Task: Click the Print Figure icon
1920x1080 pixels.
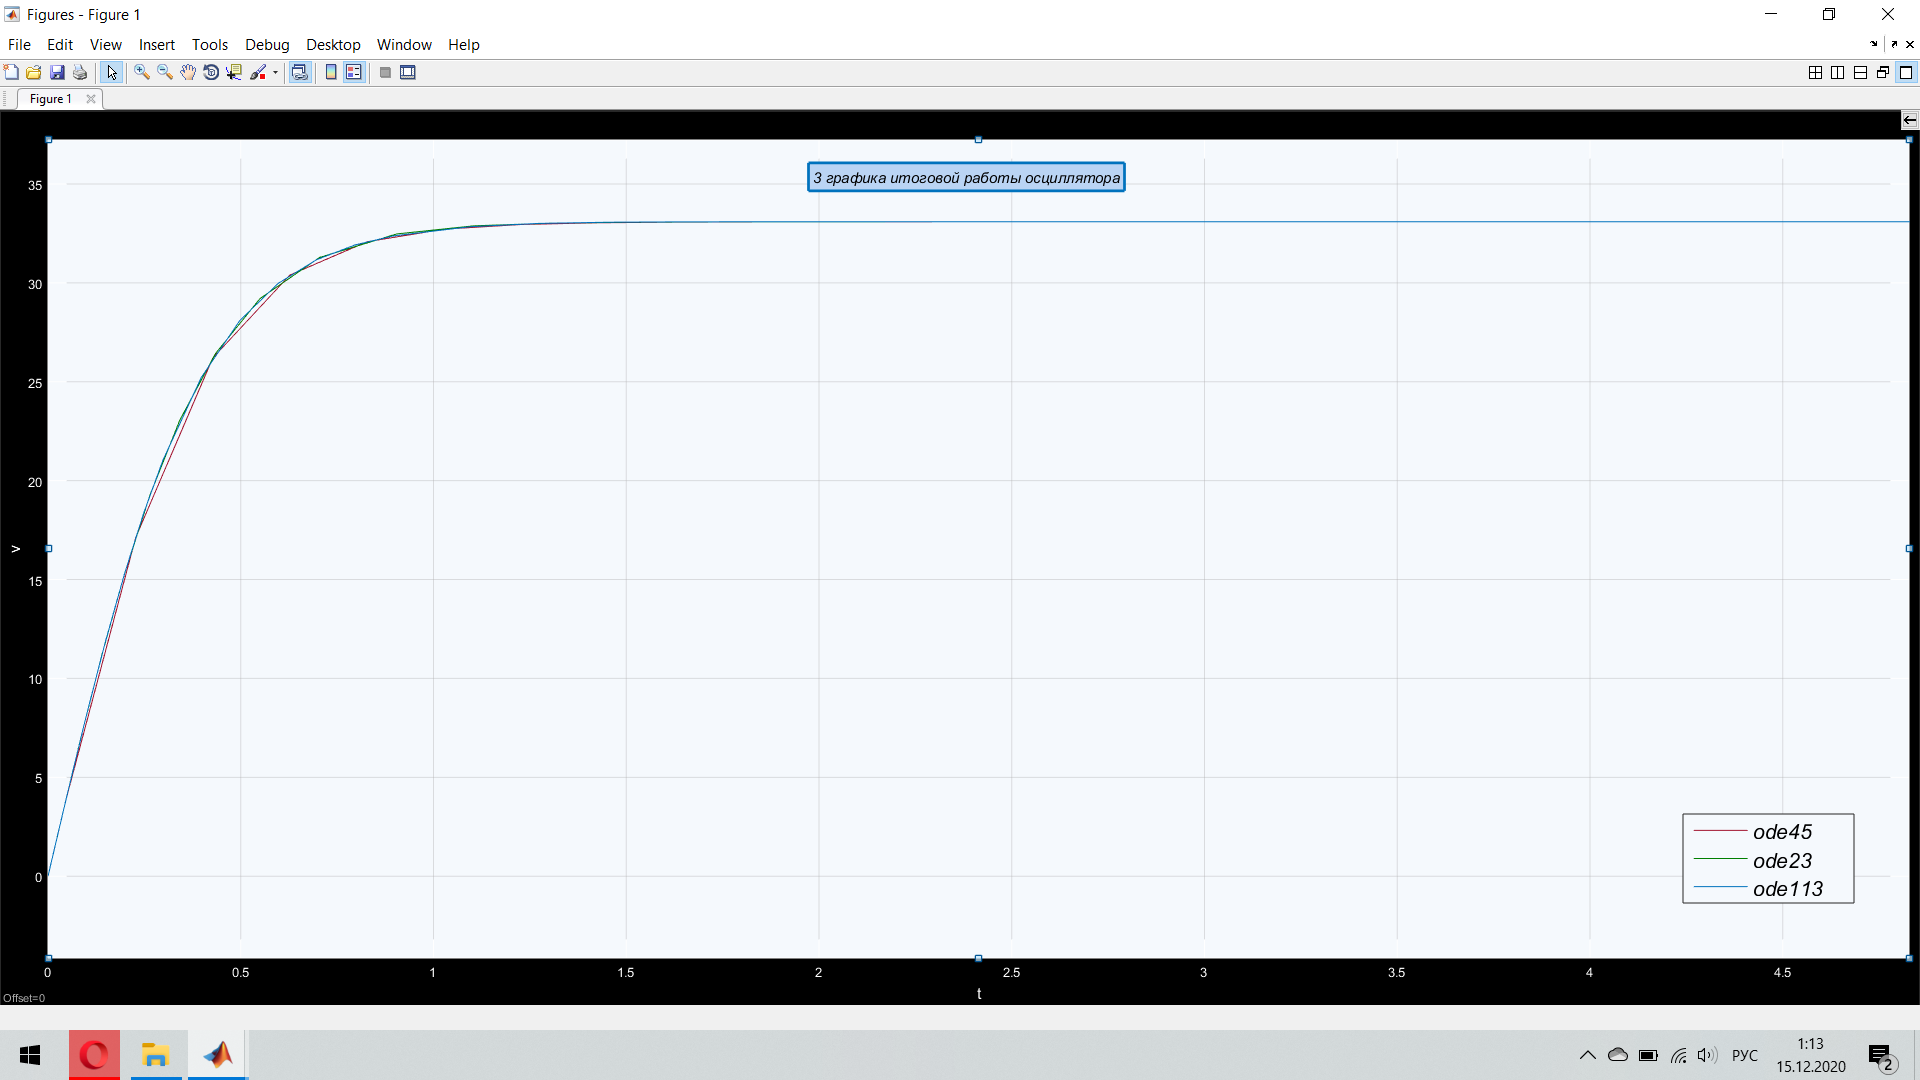Action: (x=80, y=72)
